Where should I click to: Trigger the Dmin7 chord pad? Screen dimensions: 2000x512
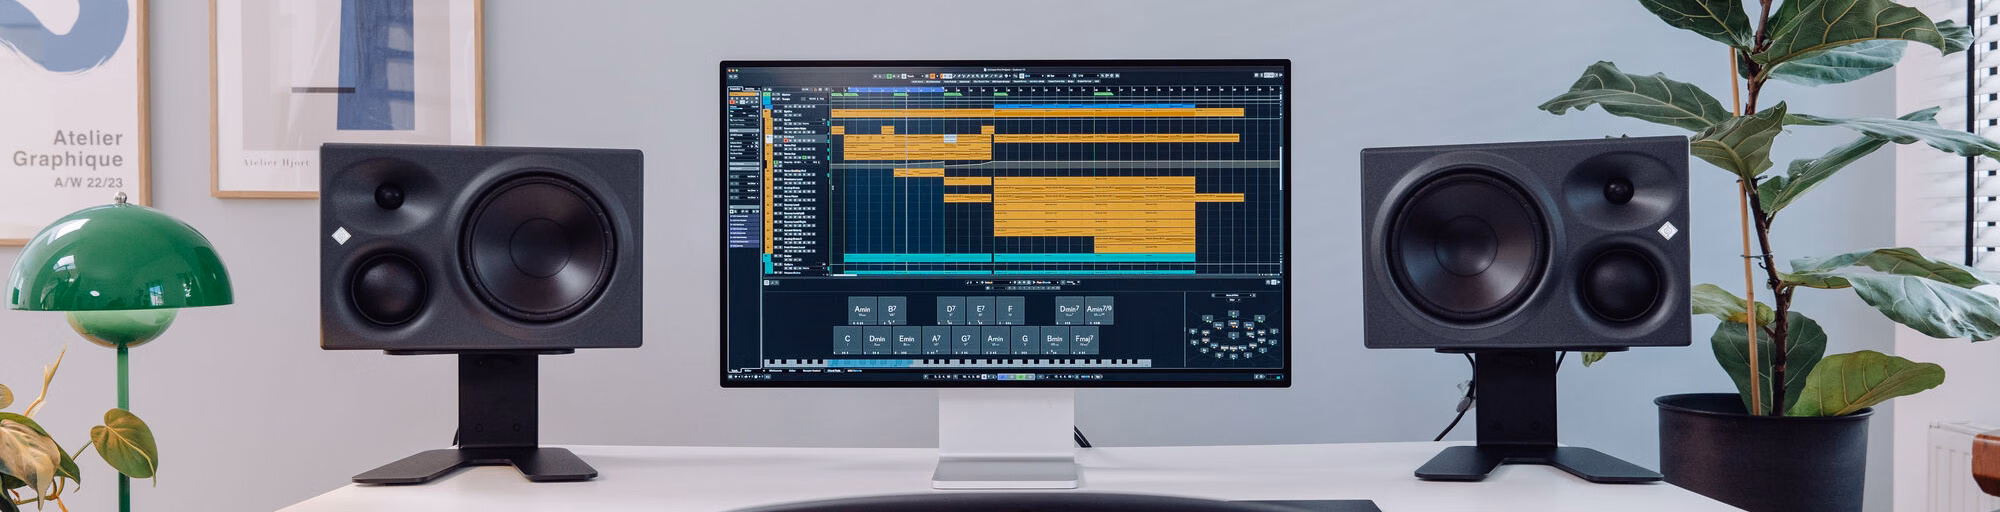point(1069,310)
